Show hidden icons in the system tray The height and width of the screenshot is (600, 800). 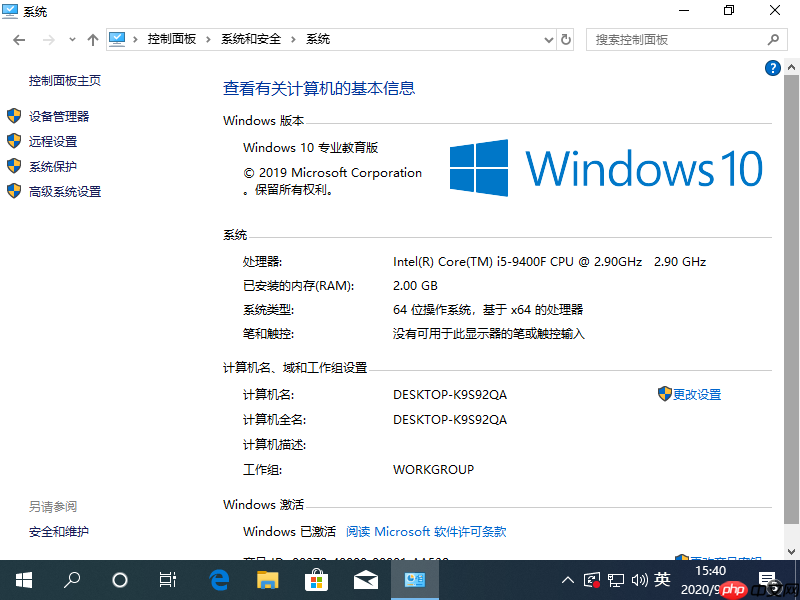(567, 579)
